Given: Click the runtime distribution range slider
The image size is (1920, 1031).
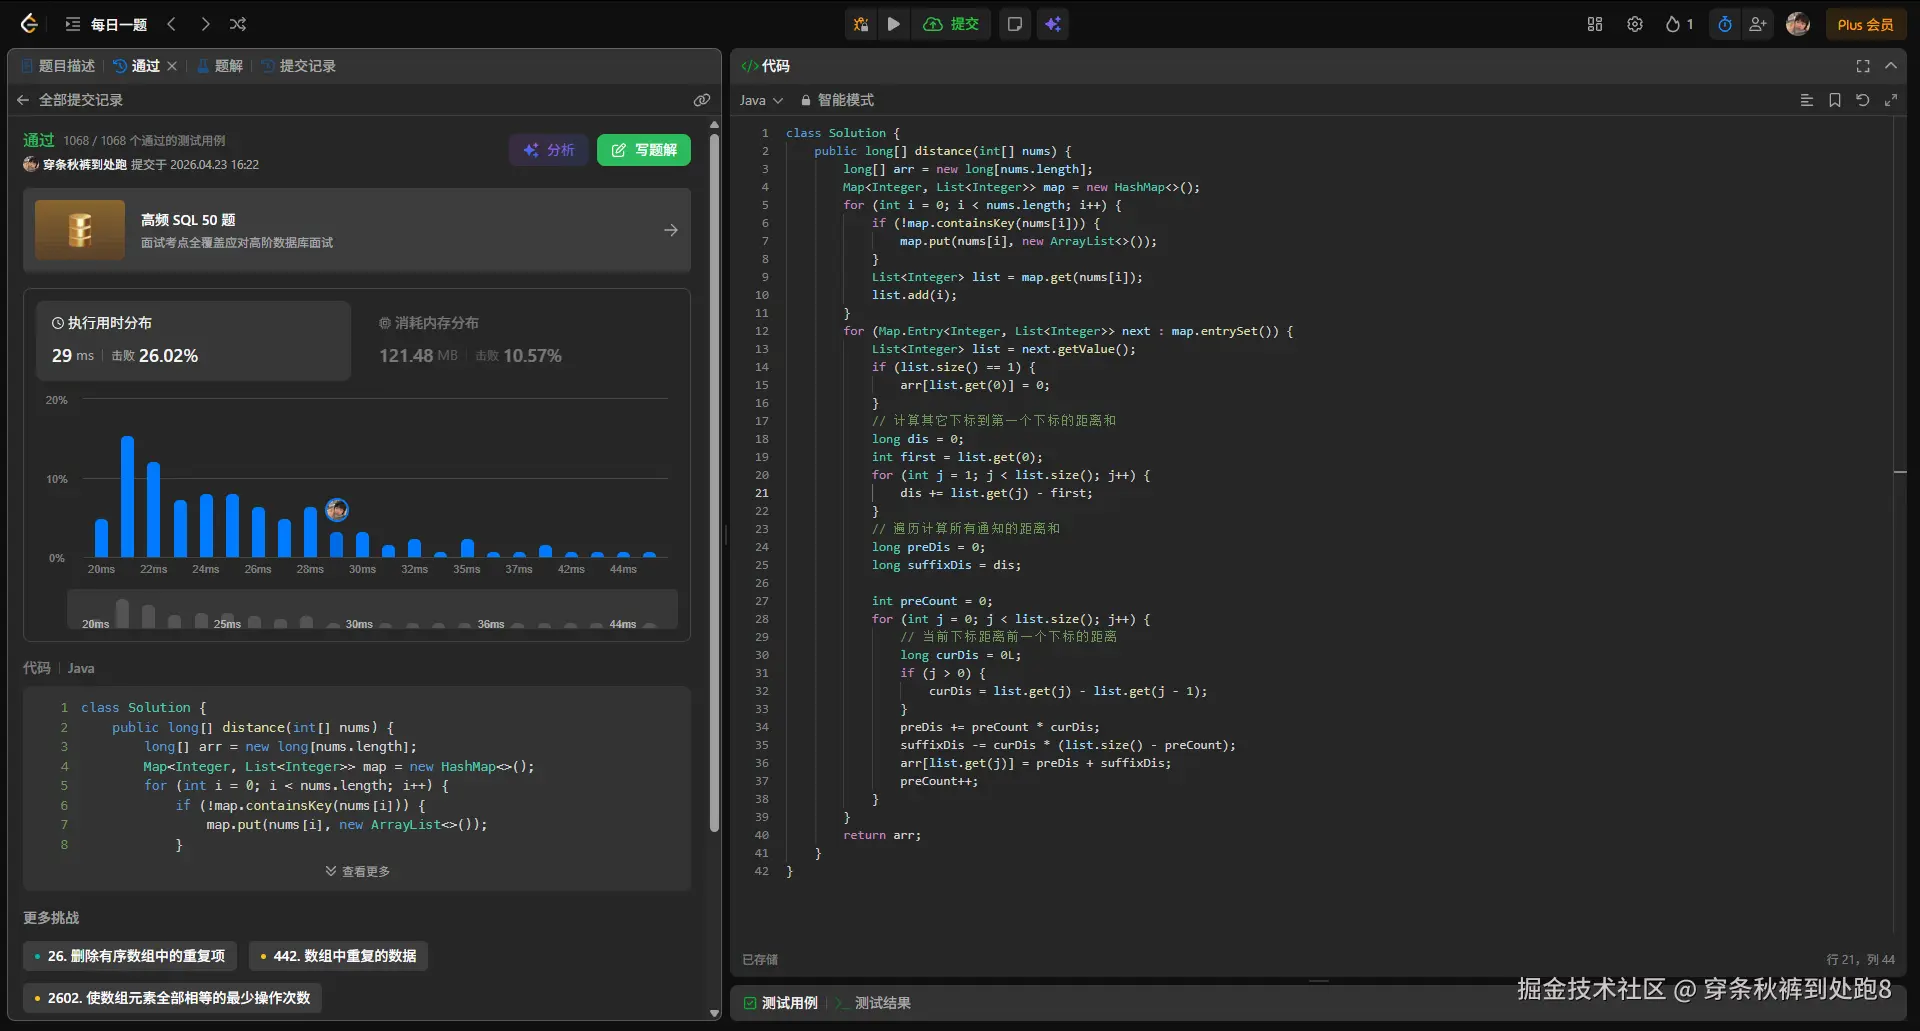Looking at the screenshot, I should click(372, 610).
